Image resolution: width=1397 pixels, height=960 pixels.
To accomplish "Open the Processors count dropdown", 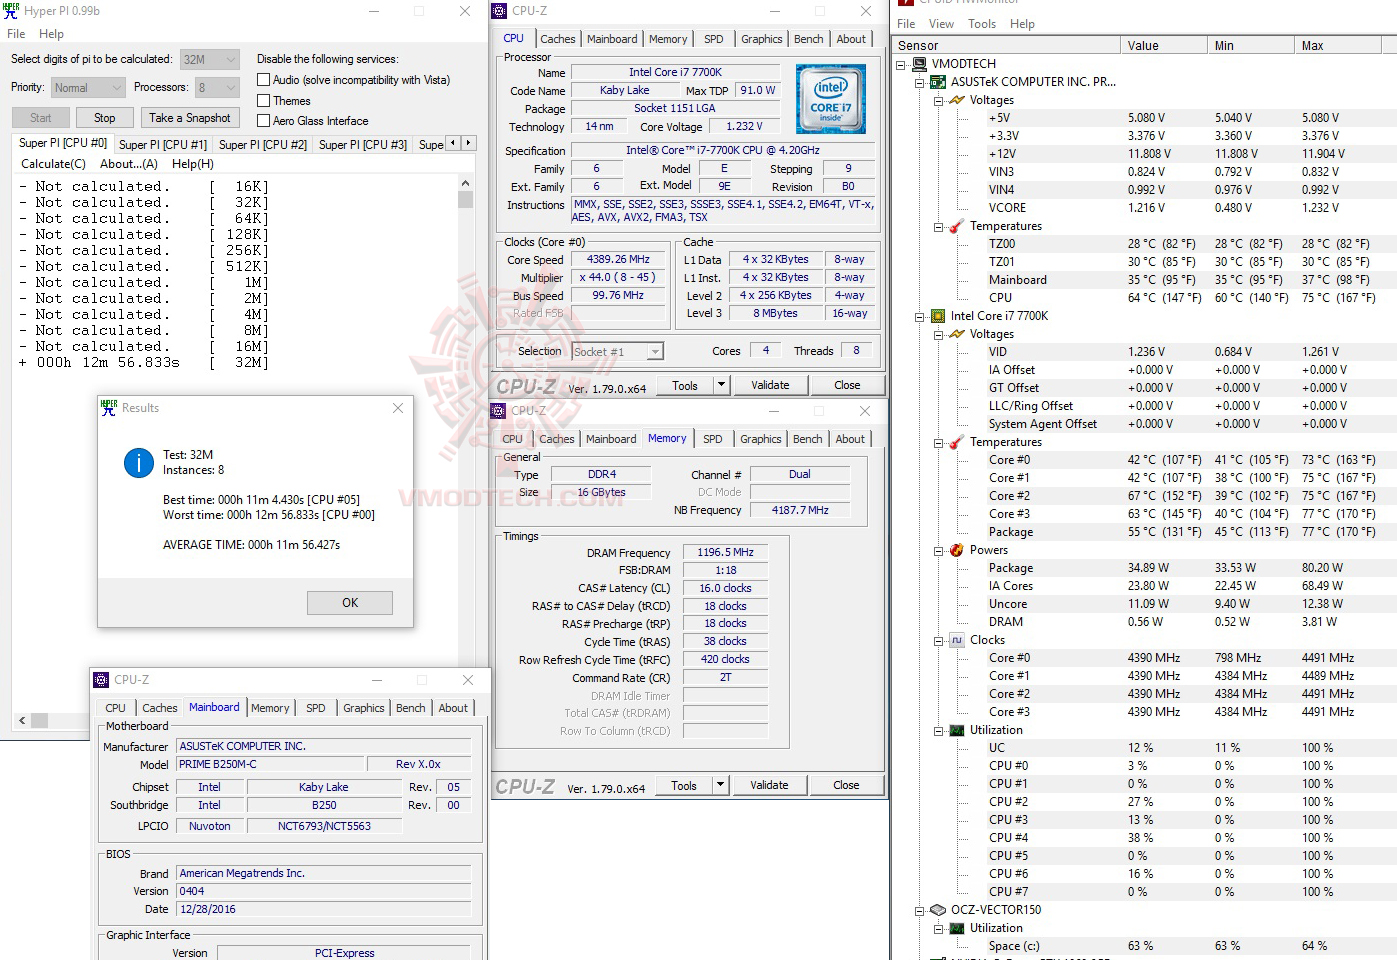I will [217, 87].
